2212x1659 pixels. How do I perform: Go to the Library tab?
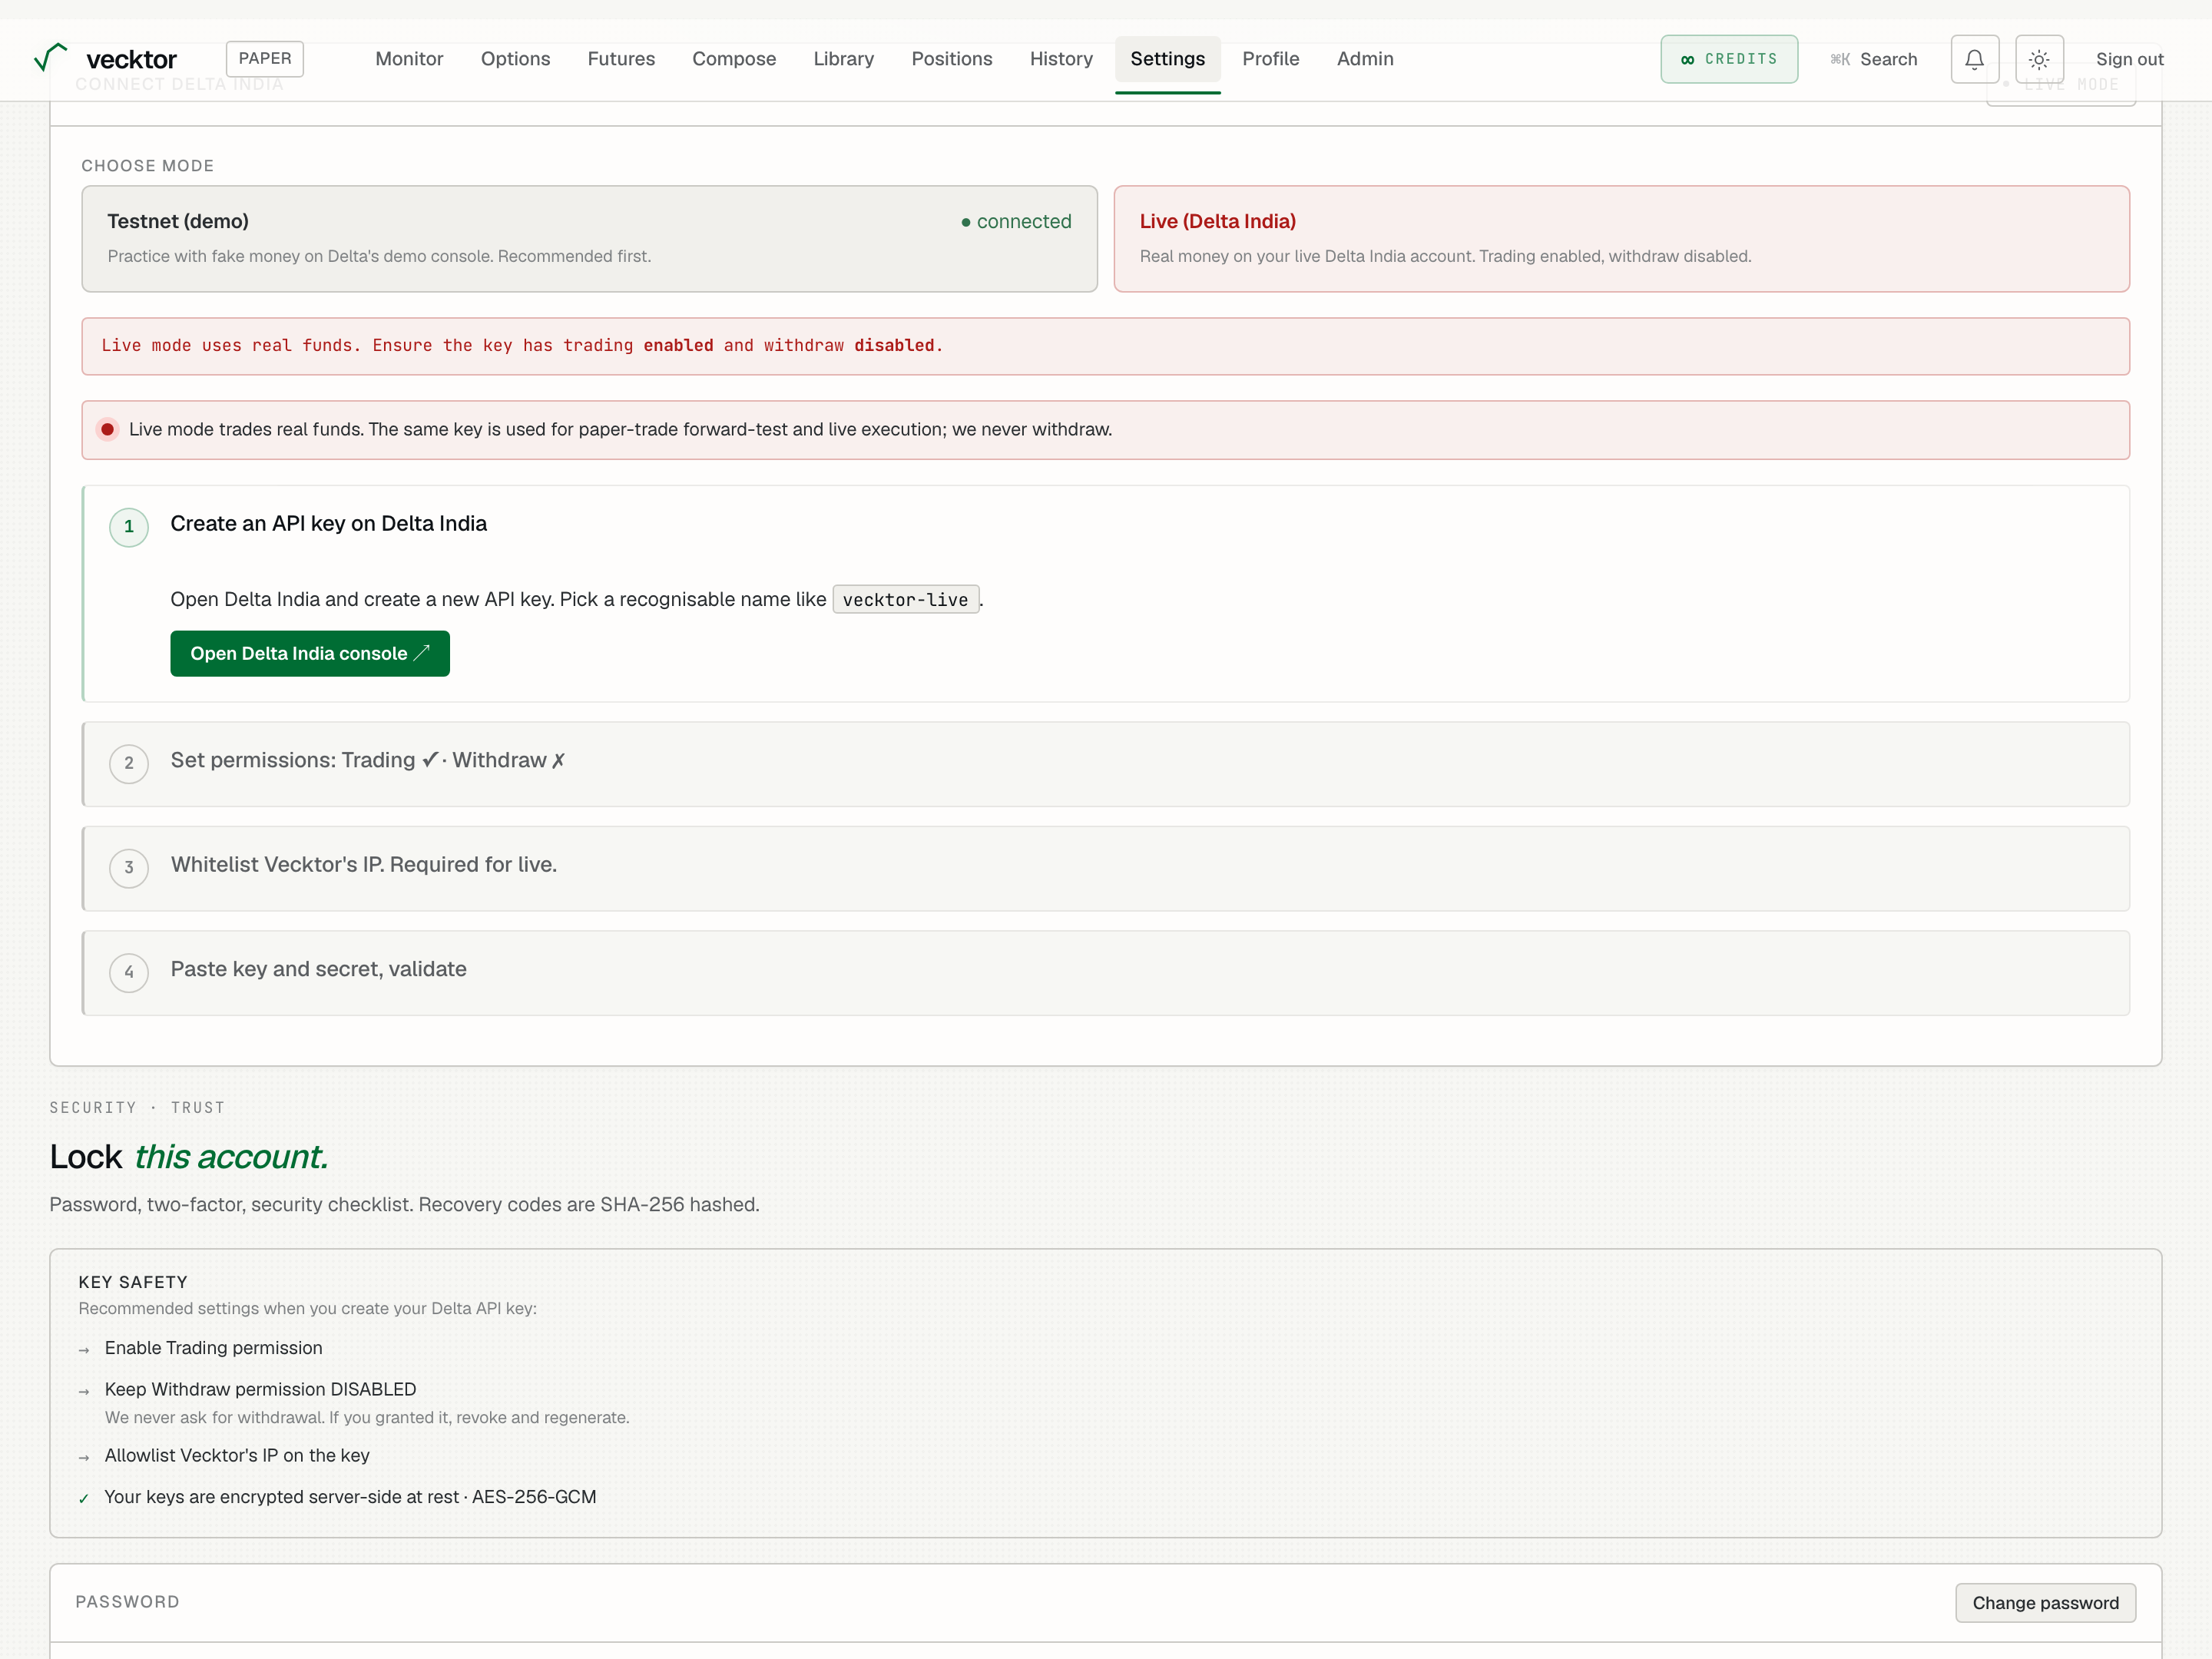coord(843,59)
